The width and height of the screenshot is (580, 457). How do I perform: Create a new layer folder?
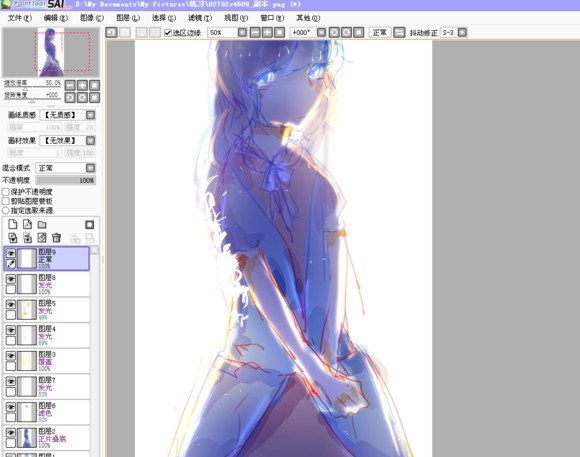(42, 225)
